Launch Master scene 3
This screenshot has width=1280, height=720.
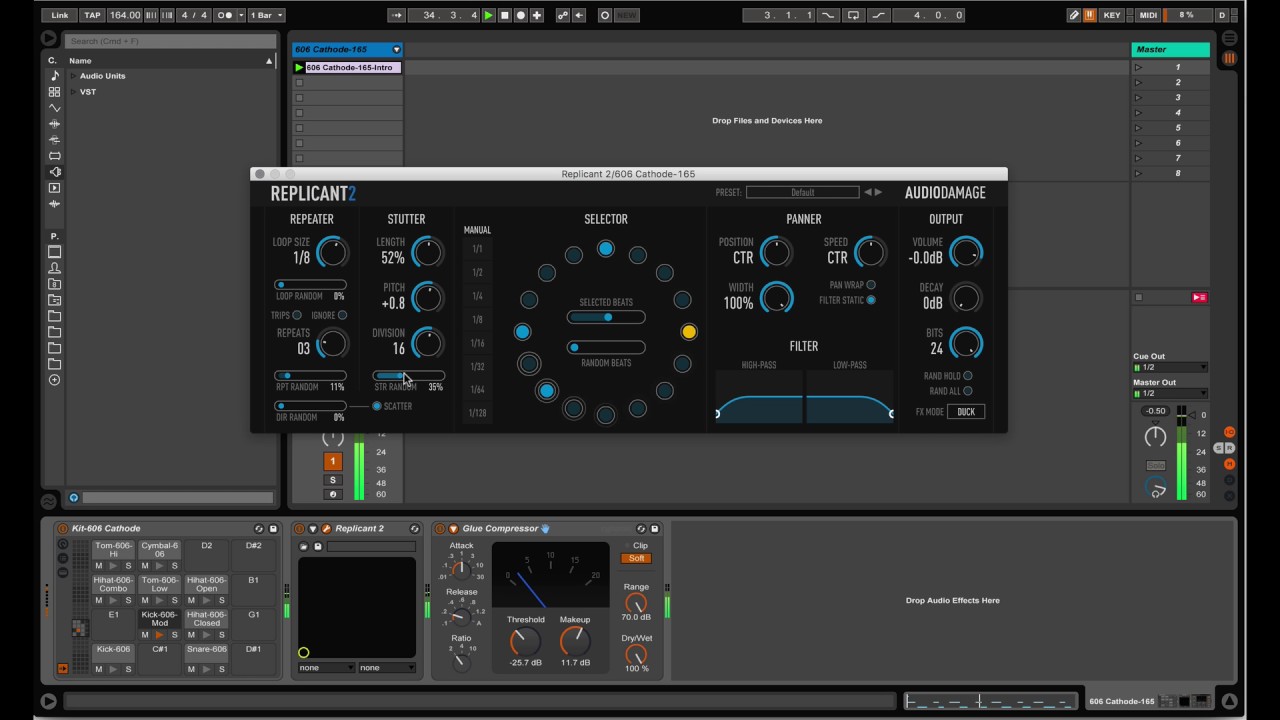pyautogui.click(x=1138, y=97)
